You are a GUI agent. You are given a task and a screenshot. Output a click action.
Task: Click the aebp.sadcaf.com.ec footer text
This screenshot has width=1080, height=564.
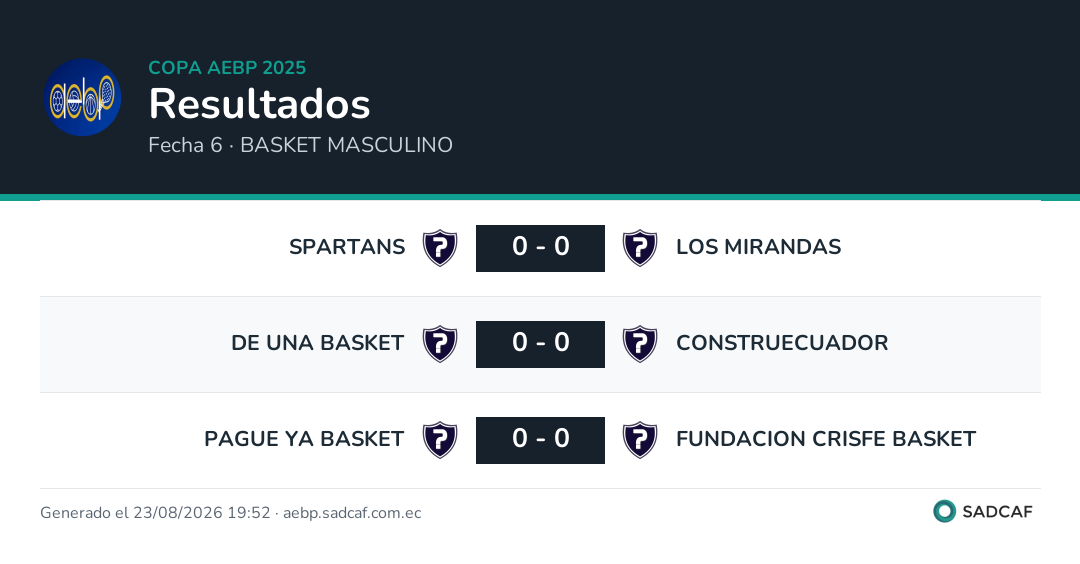(x=352, y=513)
